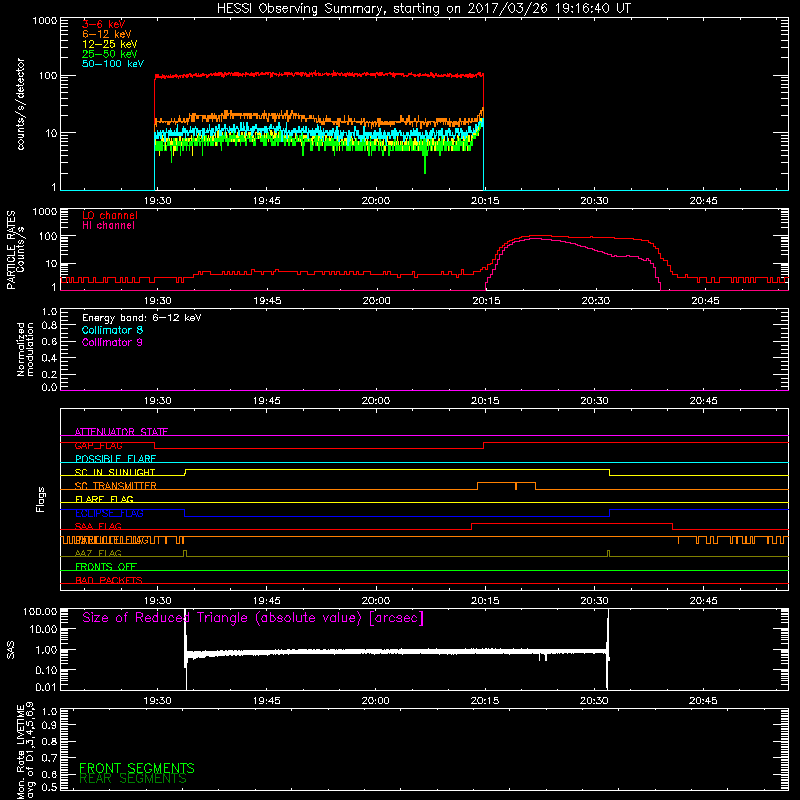Click the counts/s/detector axis label
Image resolution: width=800 pixels, height=800 pixels.
(21, 104)
